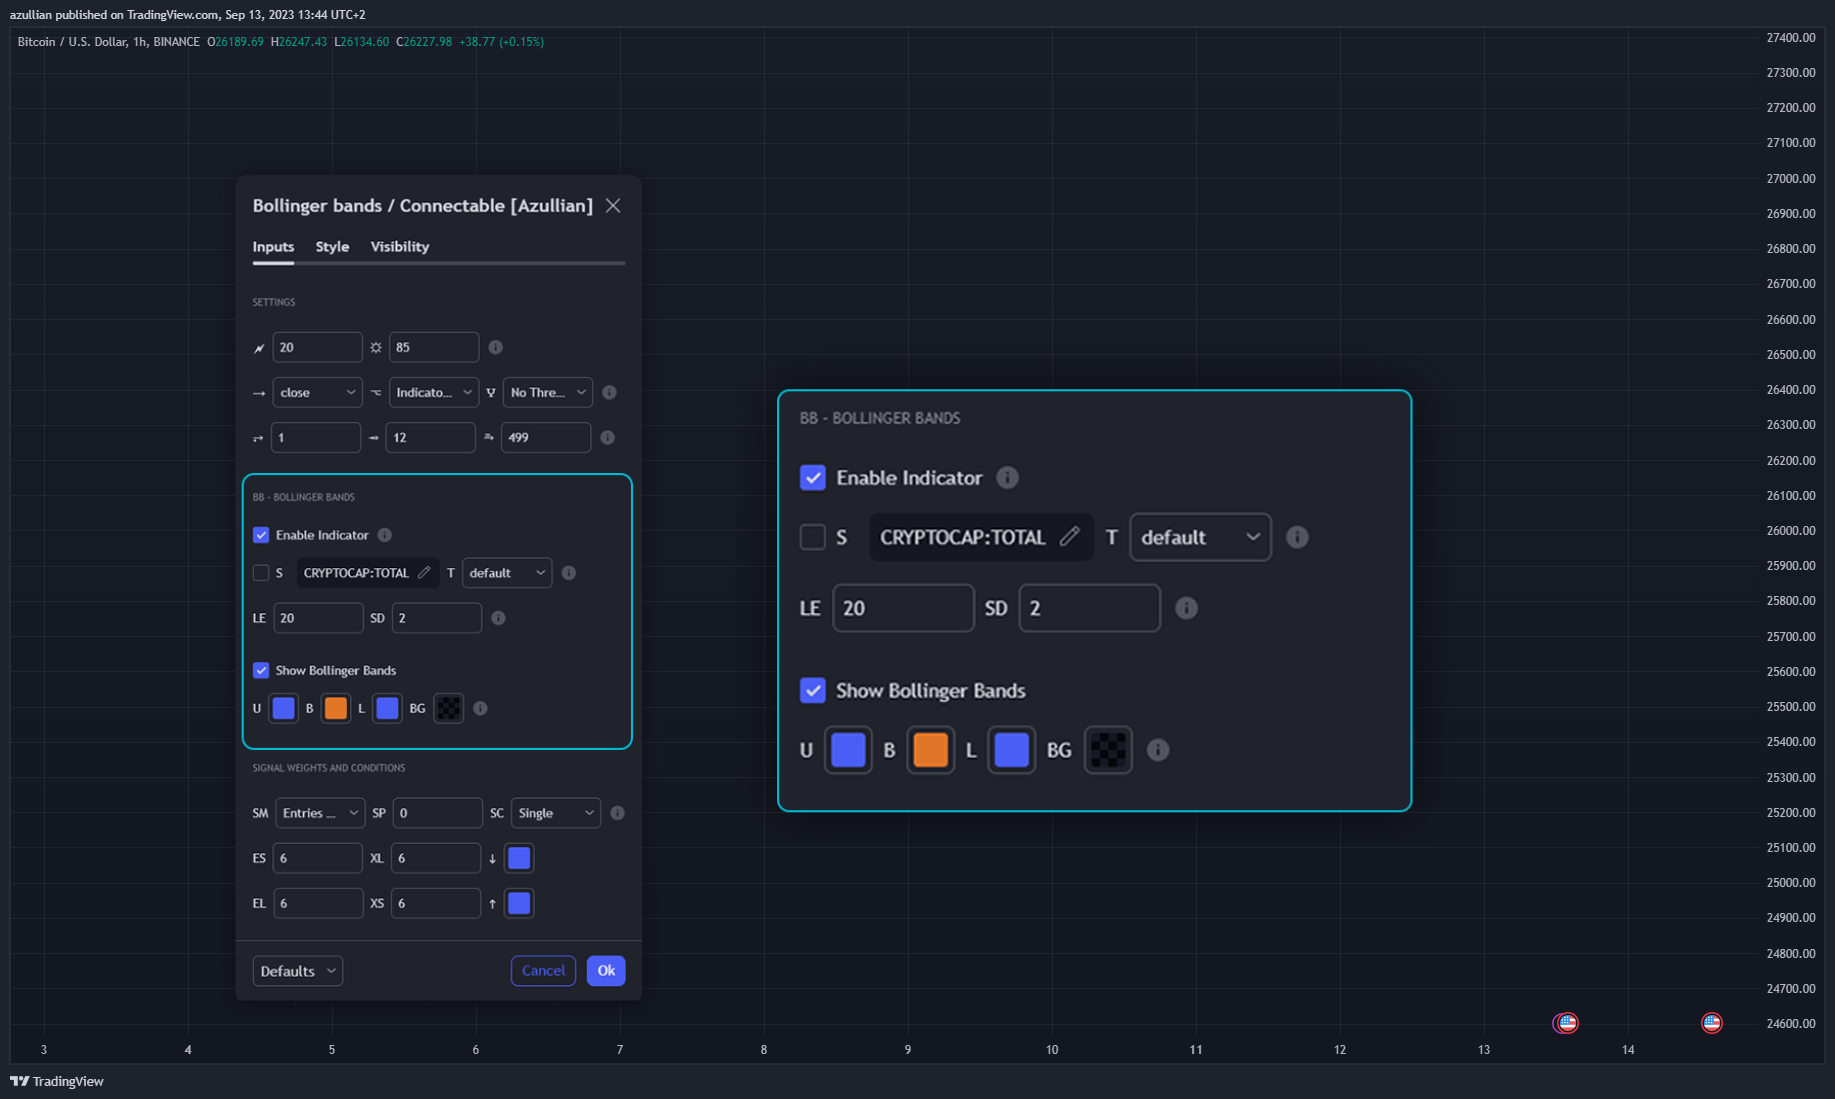Viewport: 1835px width, 1099px height.
Task: Open the close source dropdown
Action: (x=317, y=392)
